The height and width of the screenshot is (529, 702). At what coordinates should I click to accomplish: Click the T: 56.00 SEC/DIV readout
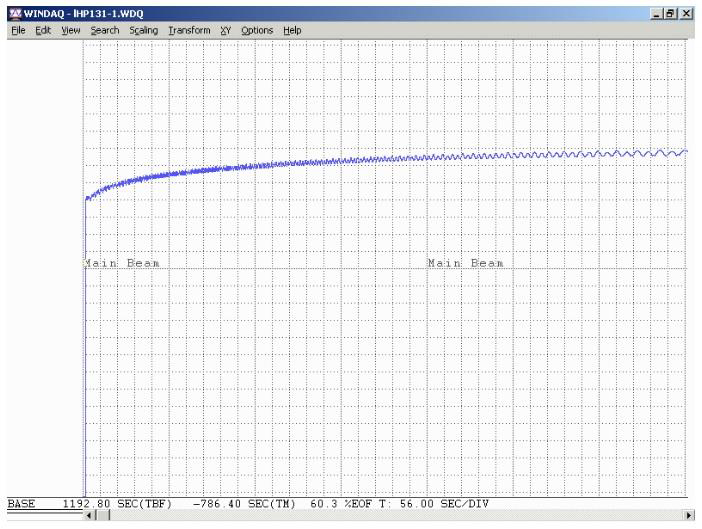tap(434, 504)
